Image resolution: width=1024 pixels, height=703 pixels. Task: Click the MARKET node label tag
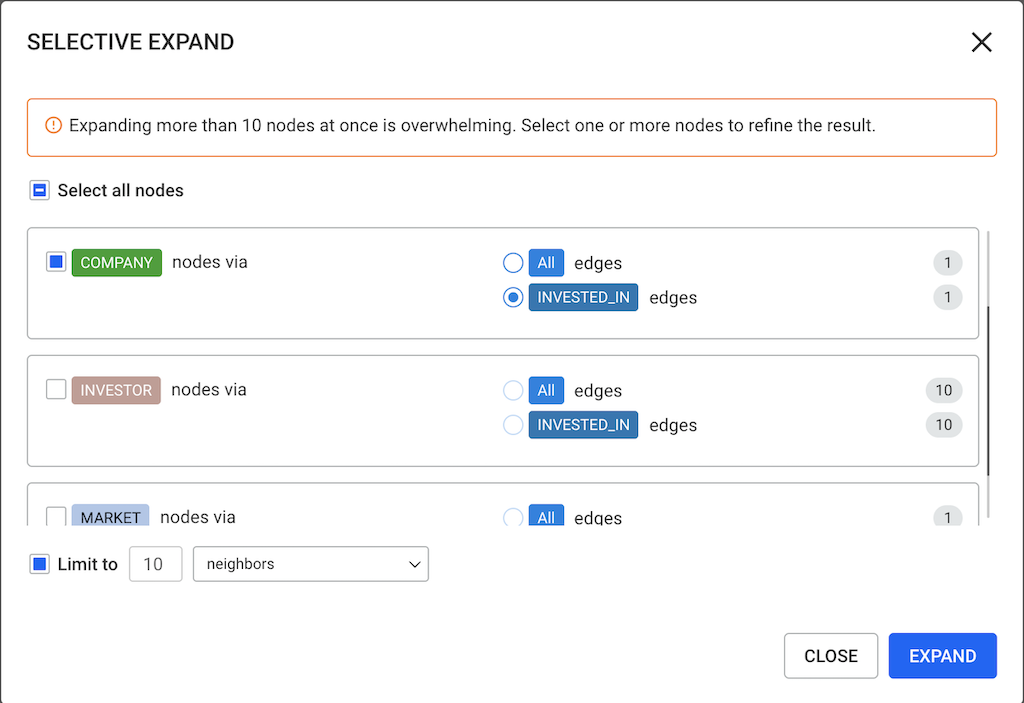[x=110, y=517]
